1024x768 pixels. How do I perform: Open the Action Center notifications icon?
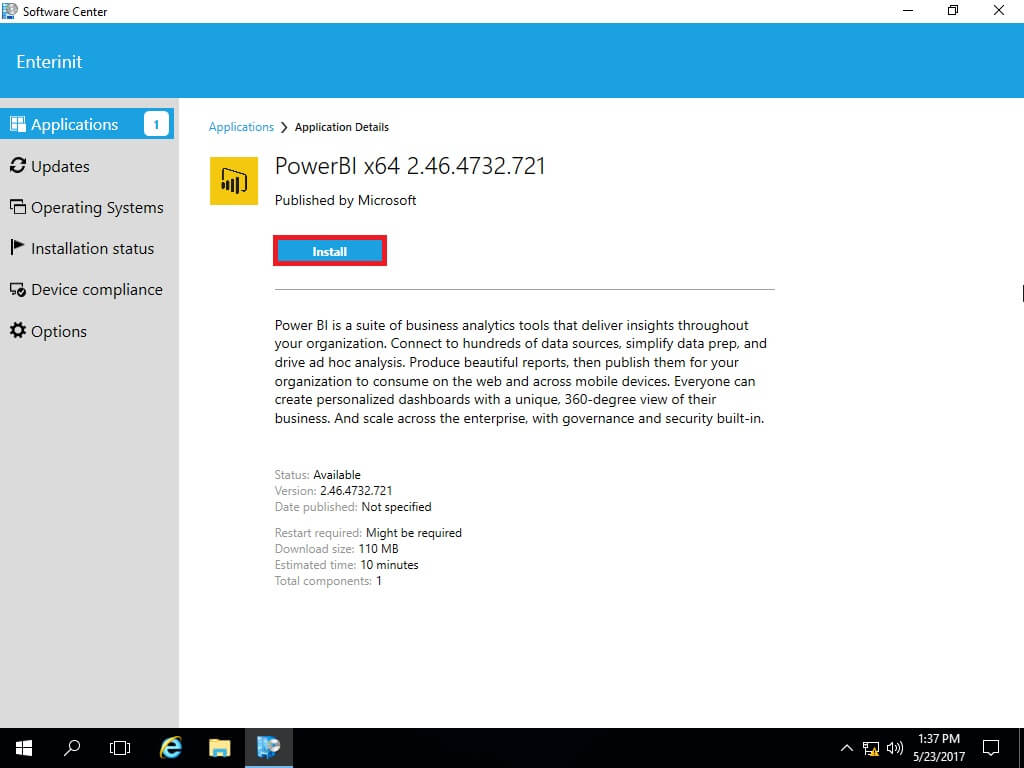(x=991, y=748)
